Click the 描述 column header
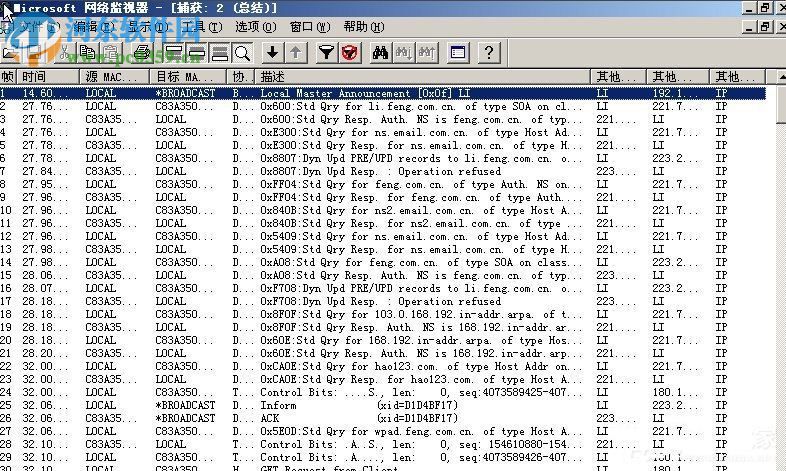786x471 pixels. (273, 77)
